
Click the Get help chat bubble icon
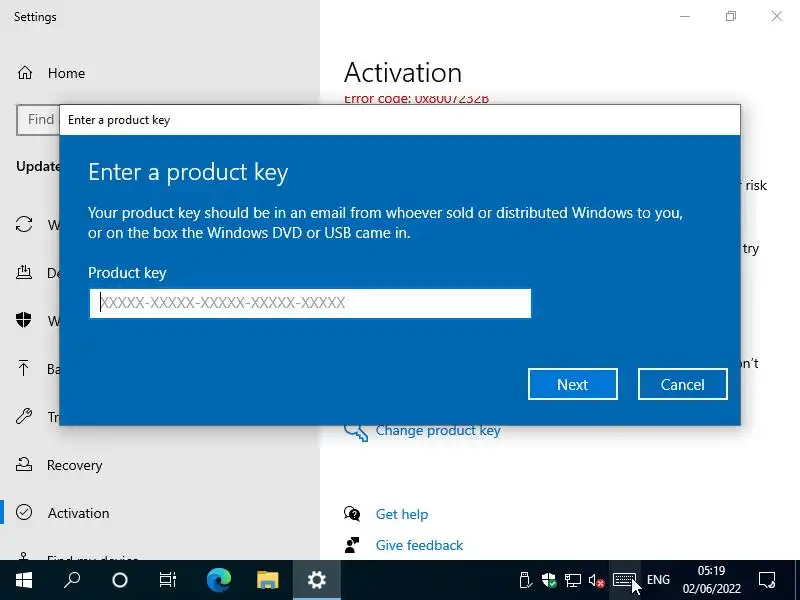(x=352, y=513)
